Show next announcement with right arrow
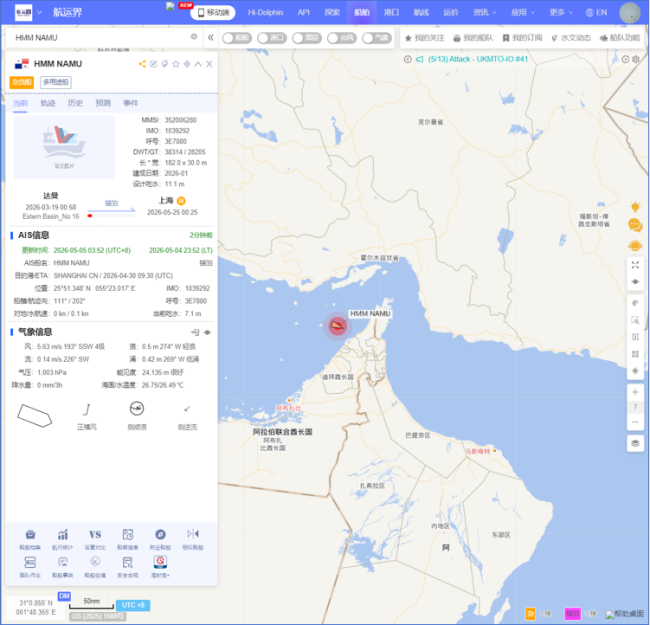The width and height of the screenshot is (650, 625). click(625, 59)
